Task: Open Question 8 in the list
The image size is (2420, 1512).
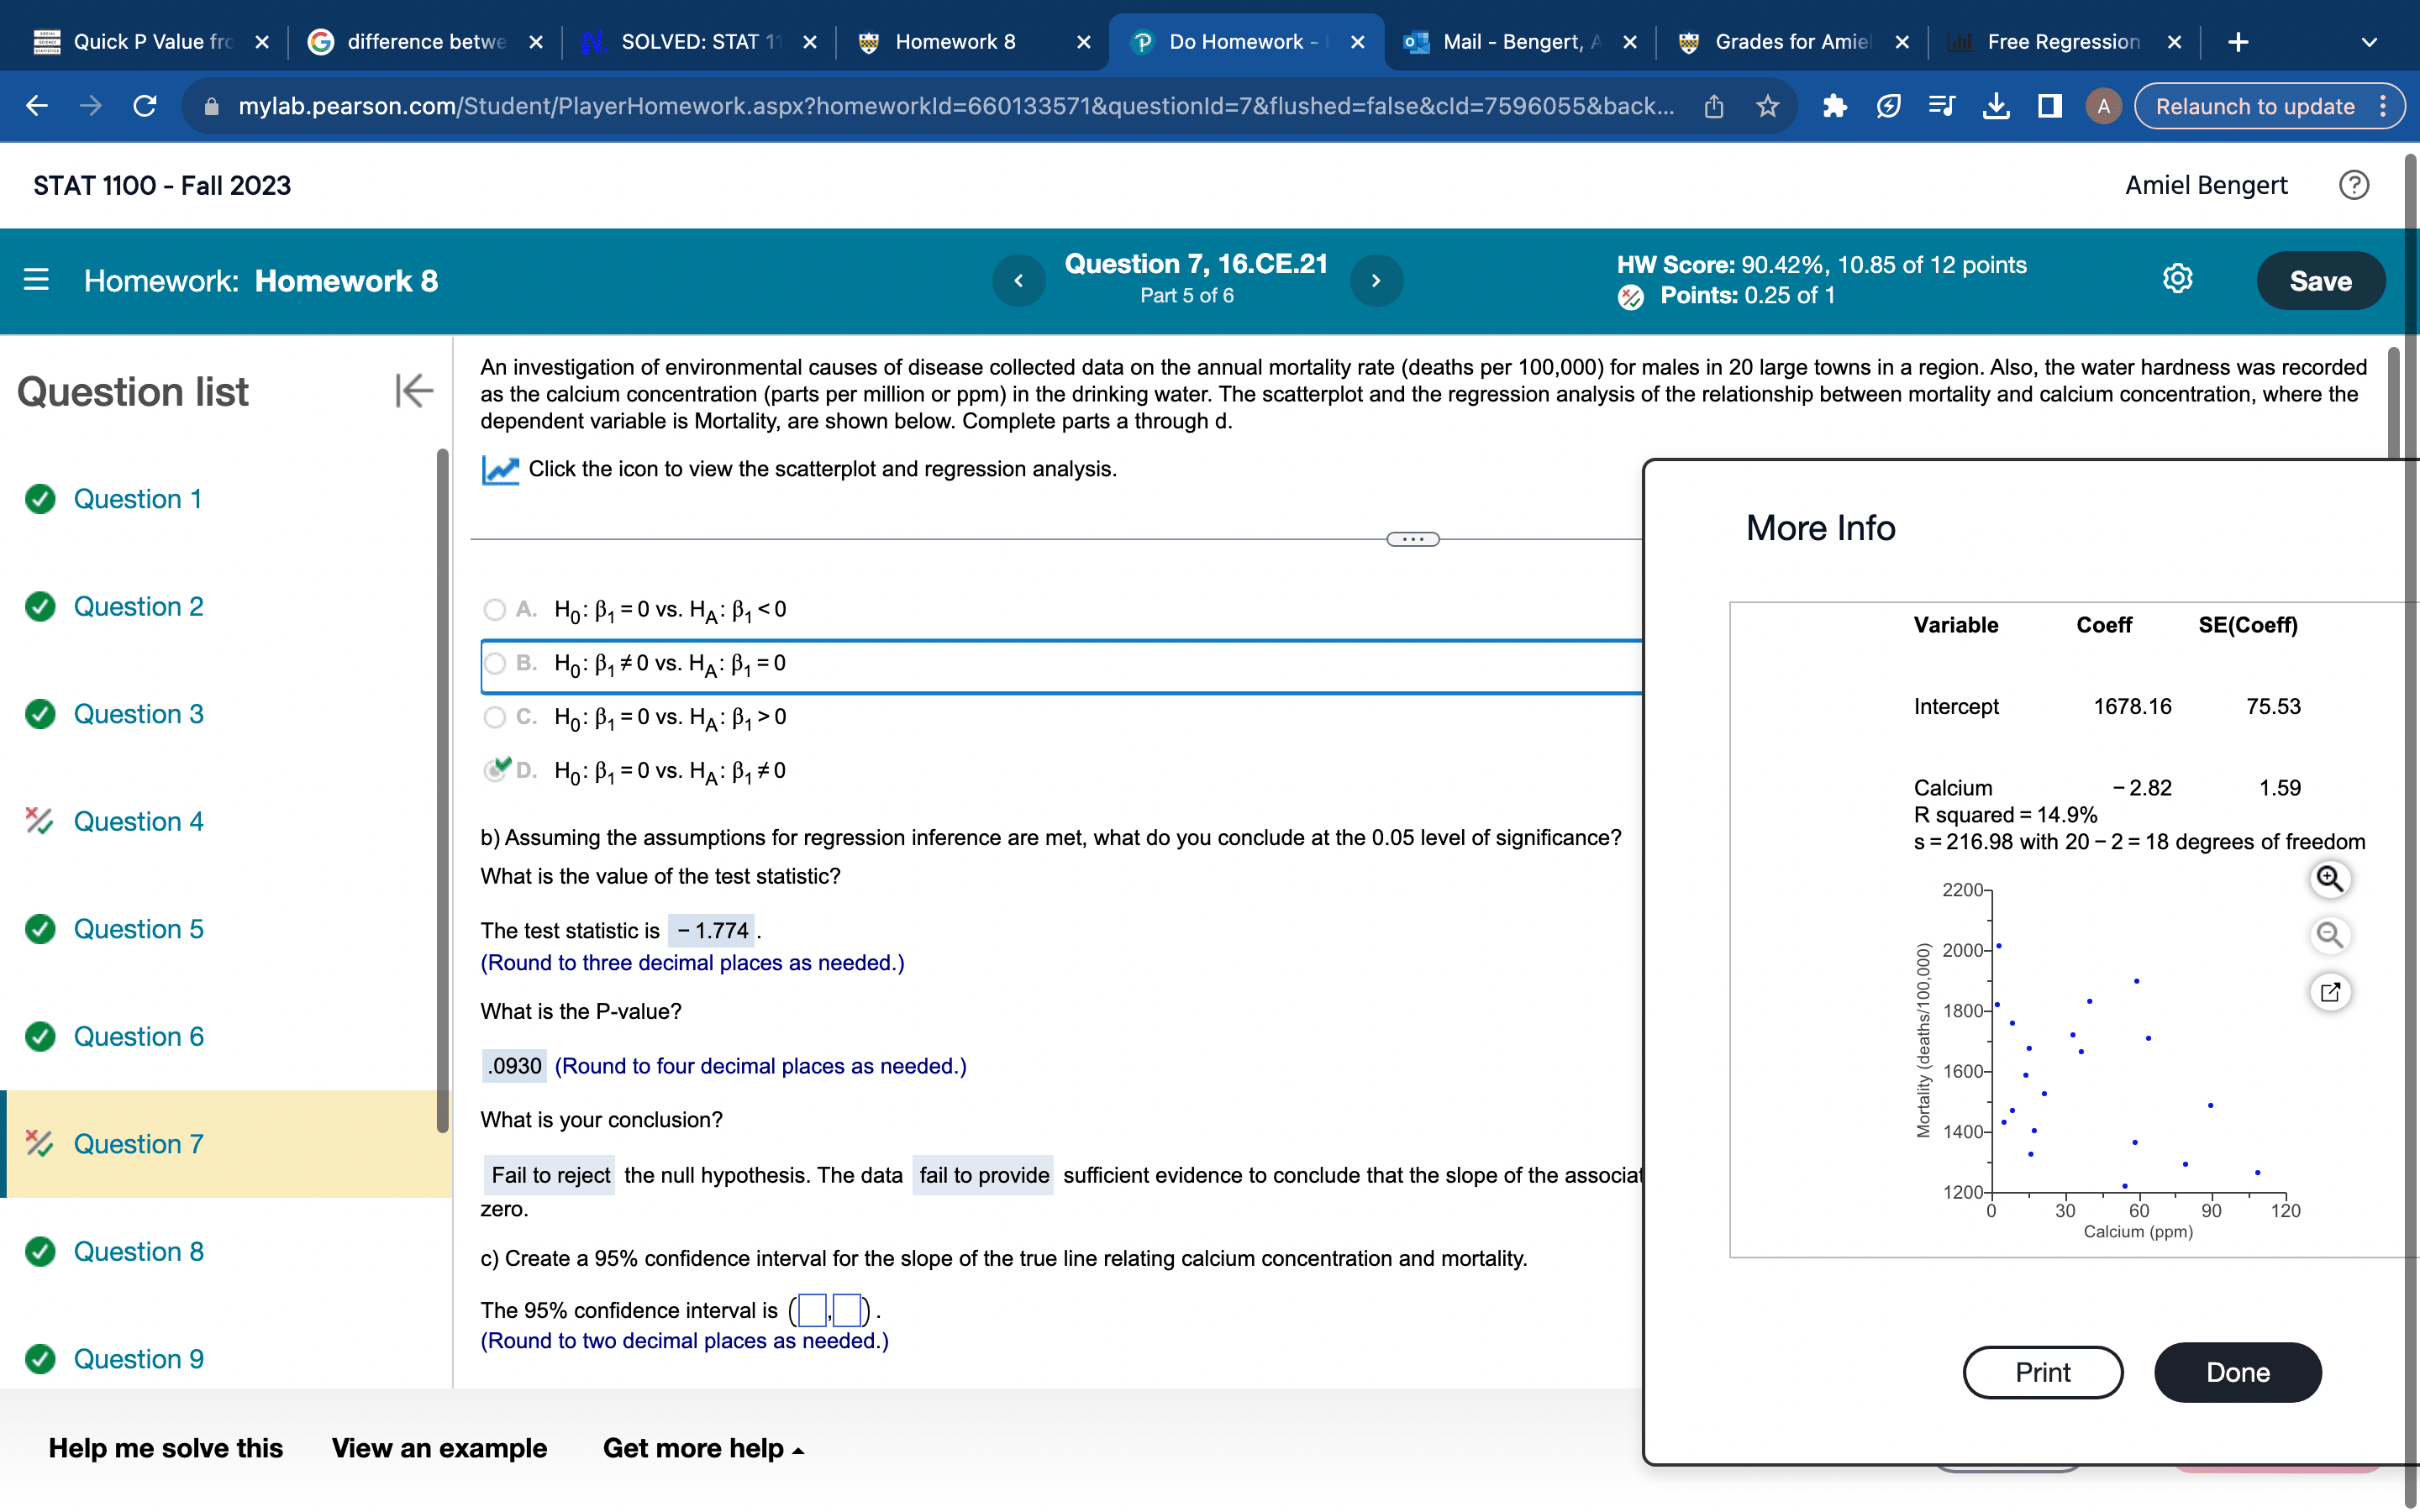Action: (x=138, y=1251)
